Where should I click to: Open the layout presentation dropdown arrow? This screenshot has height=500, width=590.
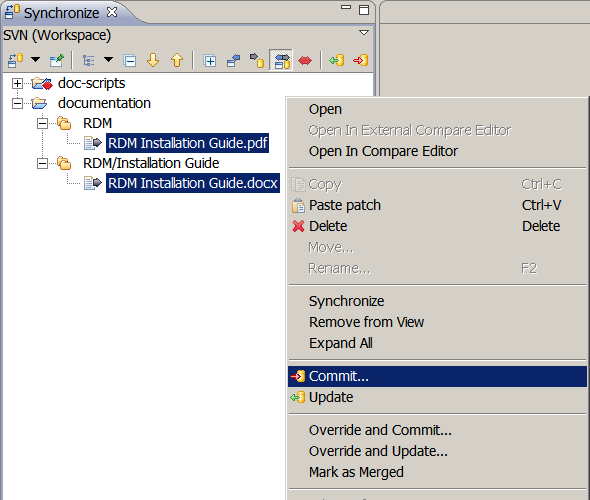108,59
